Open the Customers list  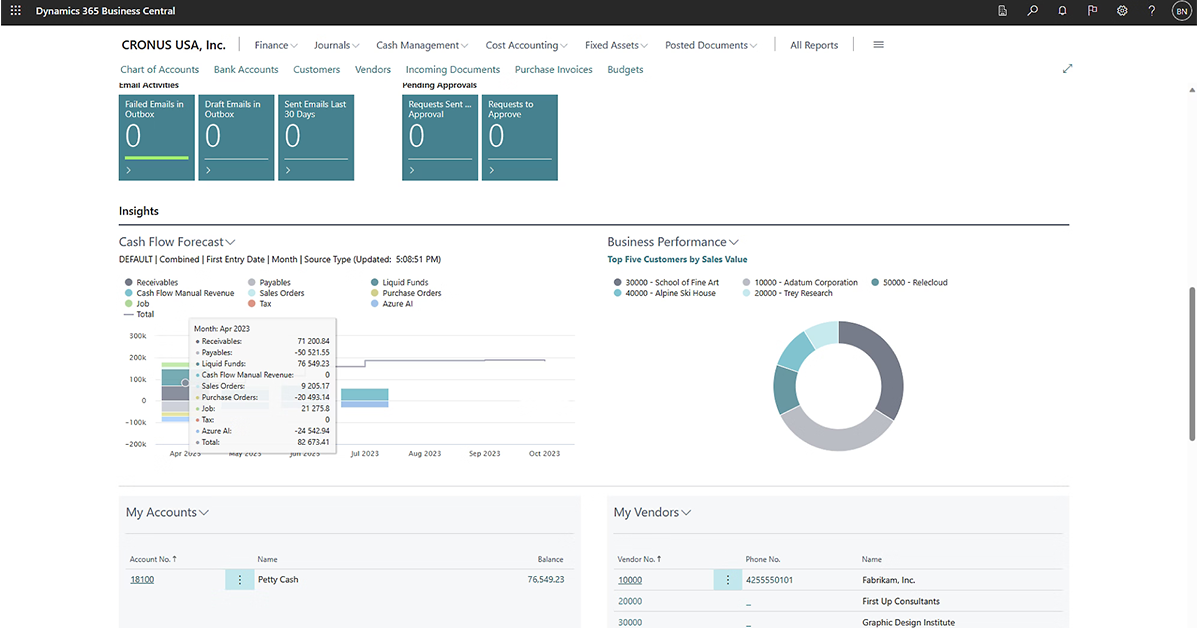pyautogui.click(x=316, y=70)
